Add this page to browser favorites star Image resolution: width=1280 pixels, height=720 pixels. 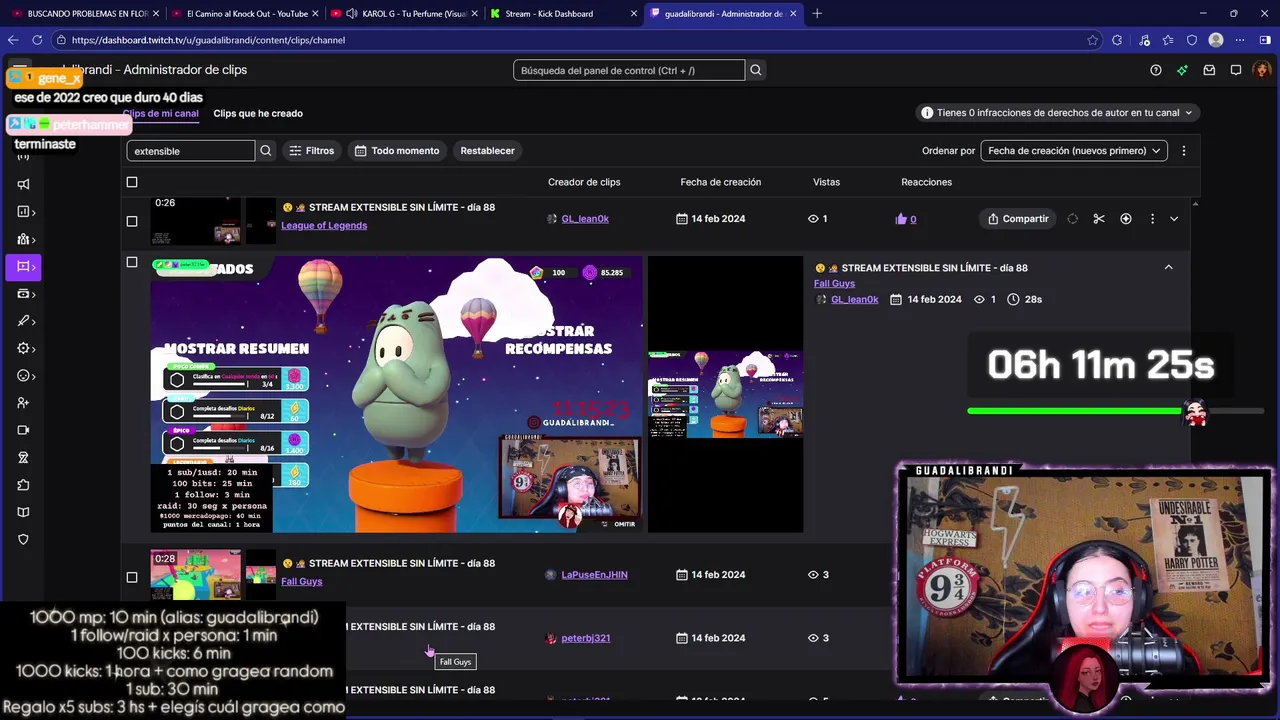coord(1092,40)
